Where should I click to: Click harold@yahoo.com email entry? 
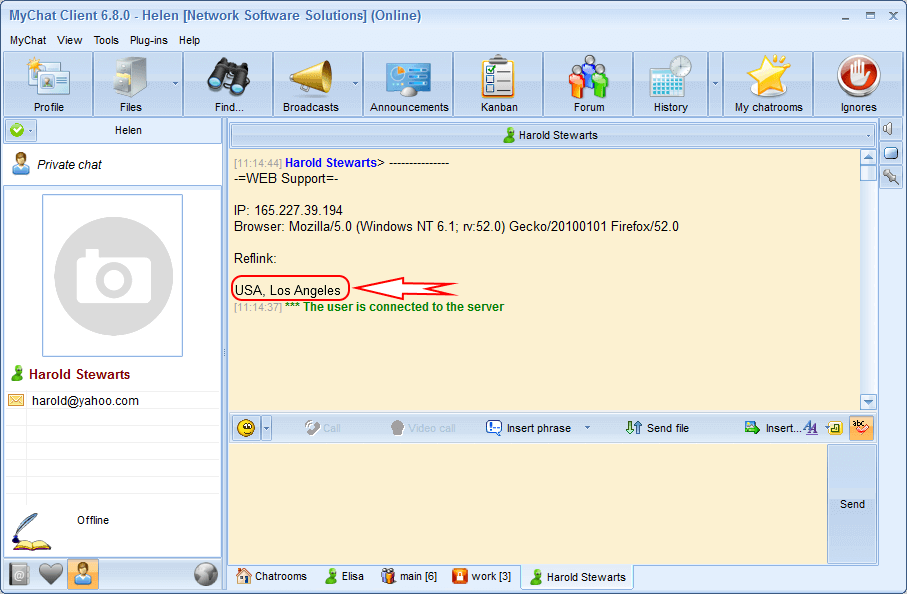[x=87, y=400]
